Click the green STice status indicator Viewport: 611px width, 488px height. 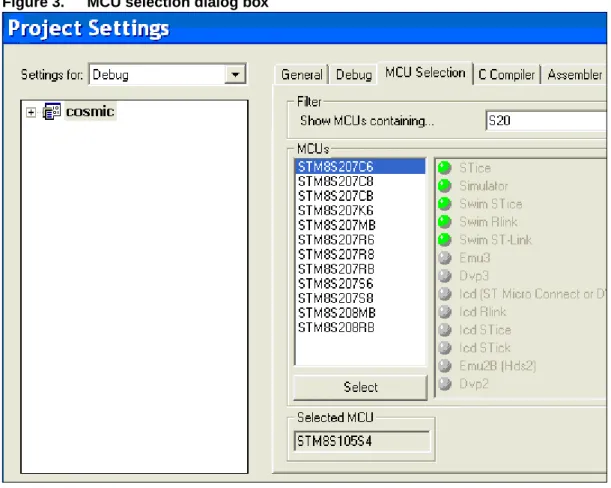pos(445,168)
